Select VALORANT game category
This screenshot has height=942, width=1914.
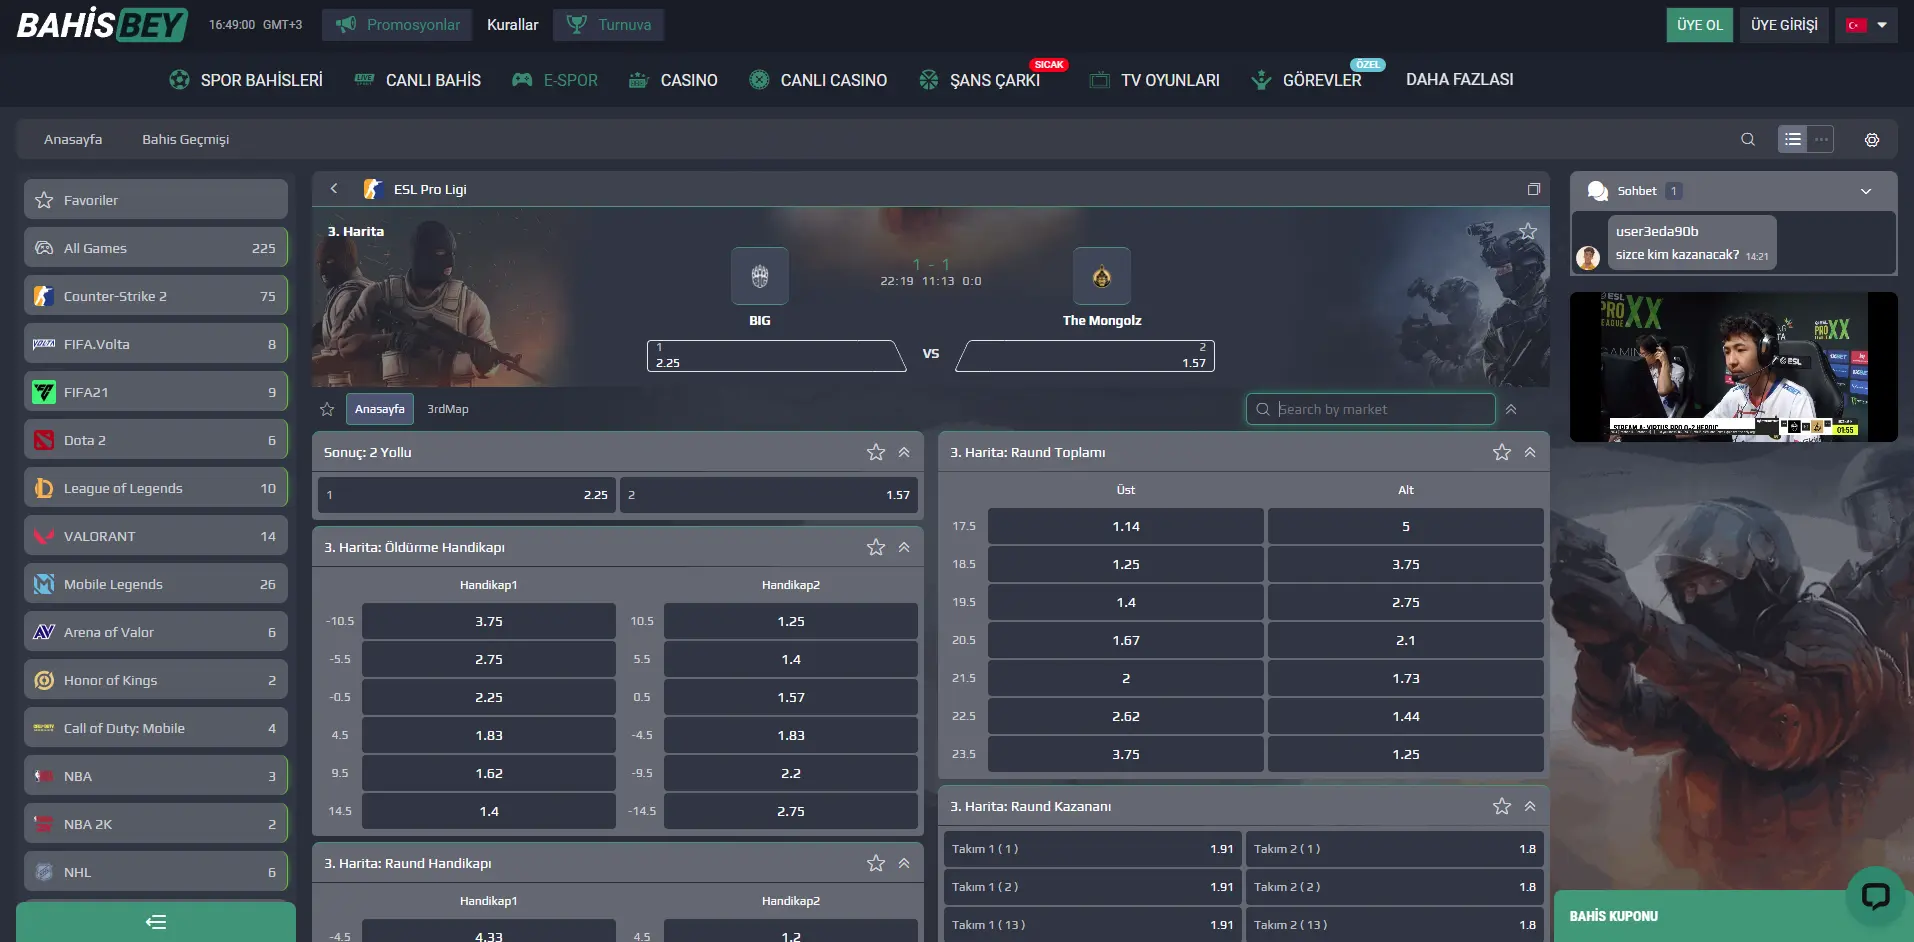156,536
